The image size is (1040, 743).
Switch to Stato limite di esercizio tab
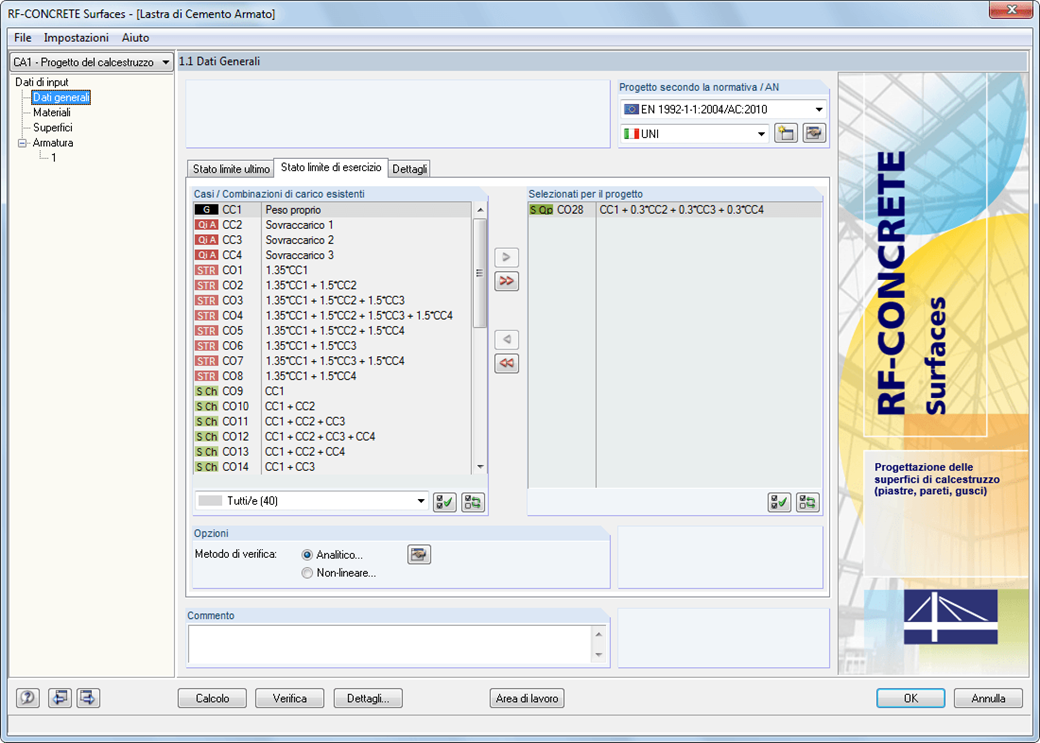pos(331,167)
